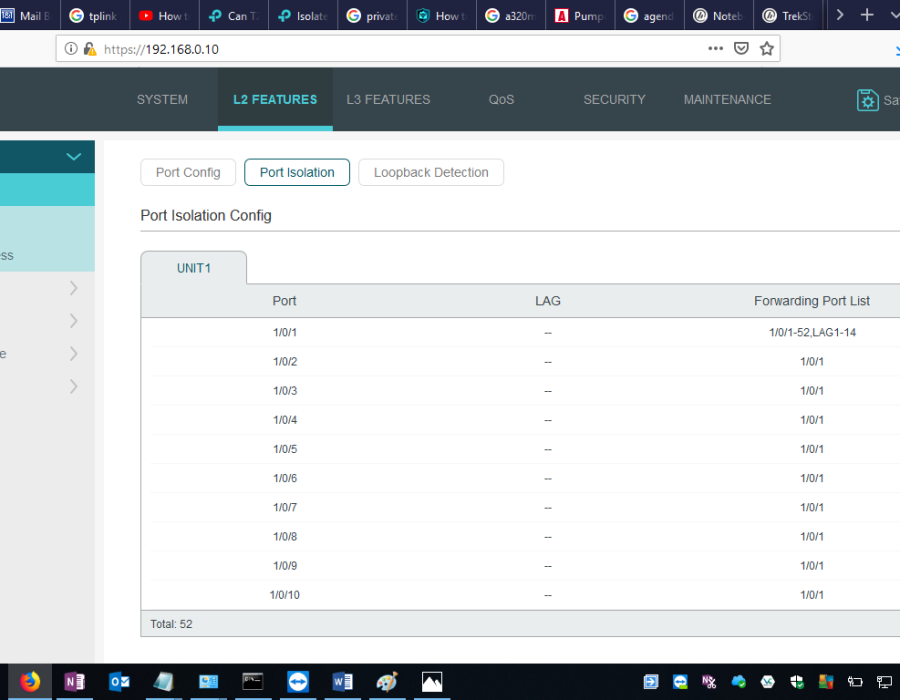
Task: Open Paint from the taskbar
Action: (x=387, y=682)
